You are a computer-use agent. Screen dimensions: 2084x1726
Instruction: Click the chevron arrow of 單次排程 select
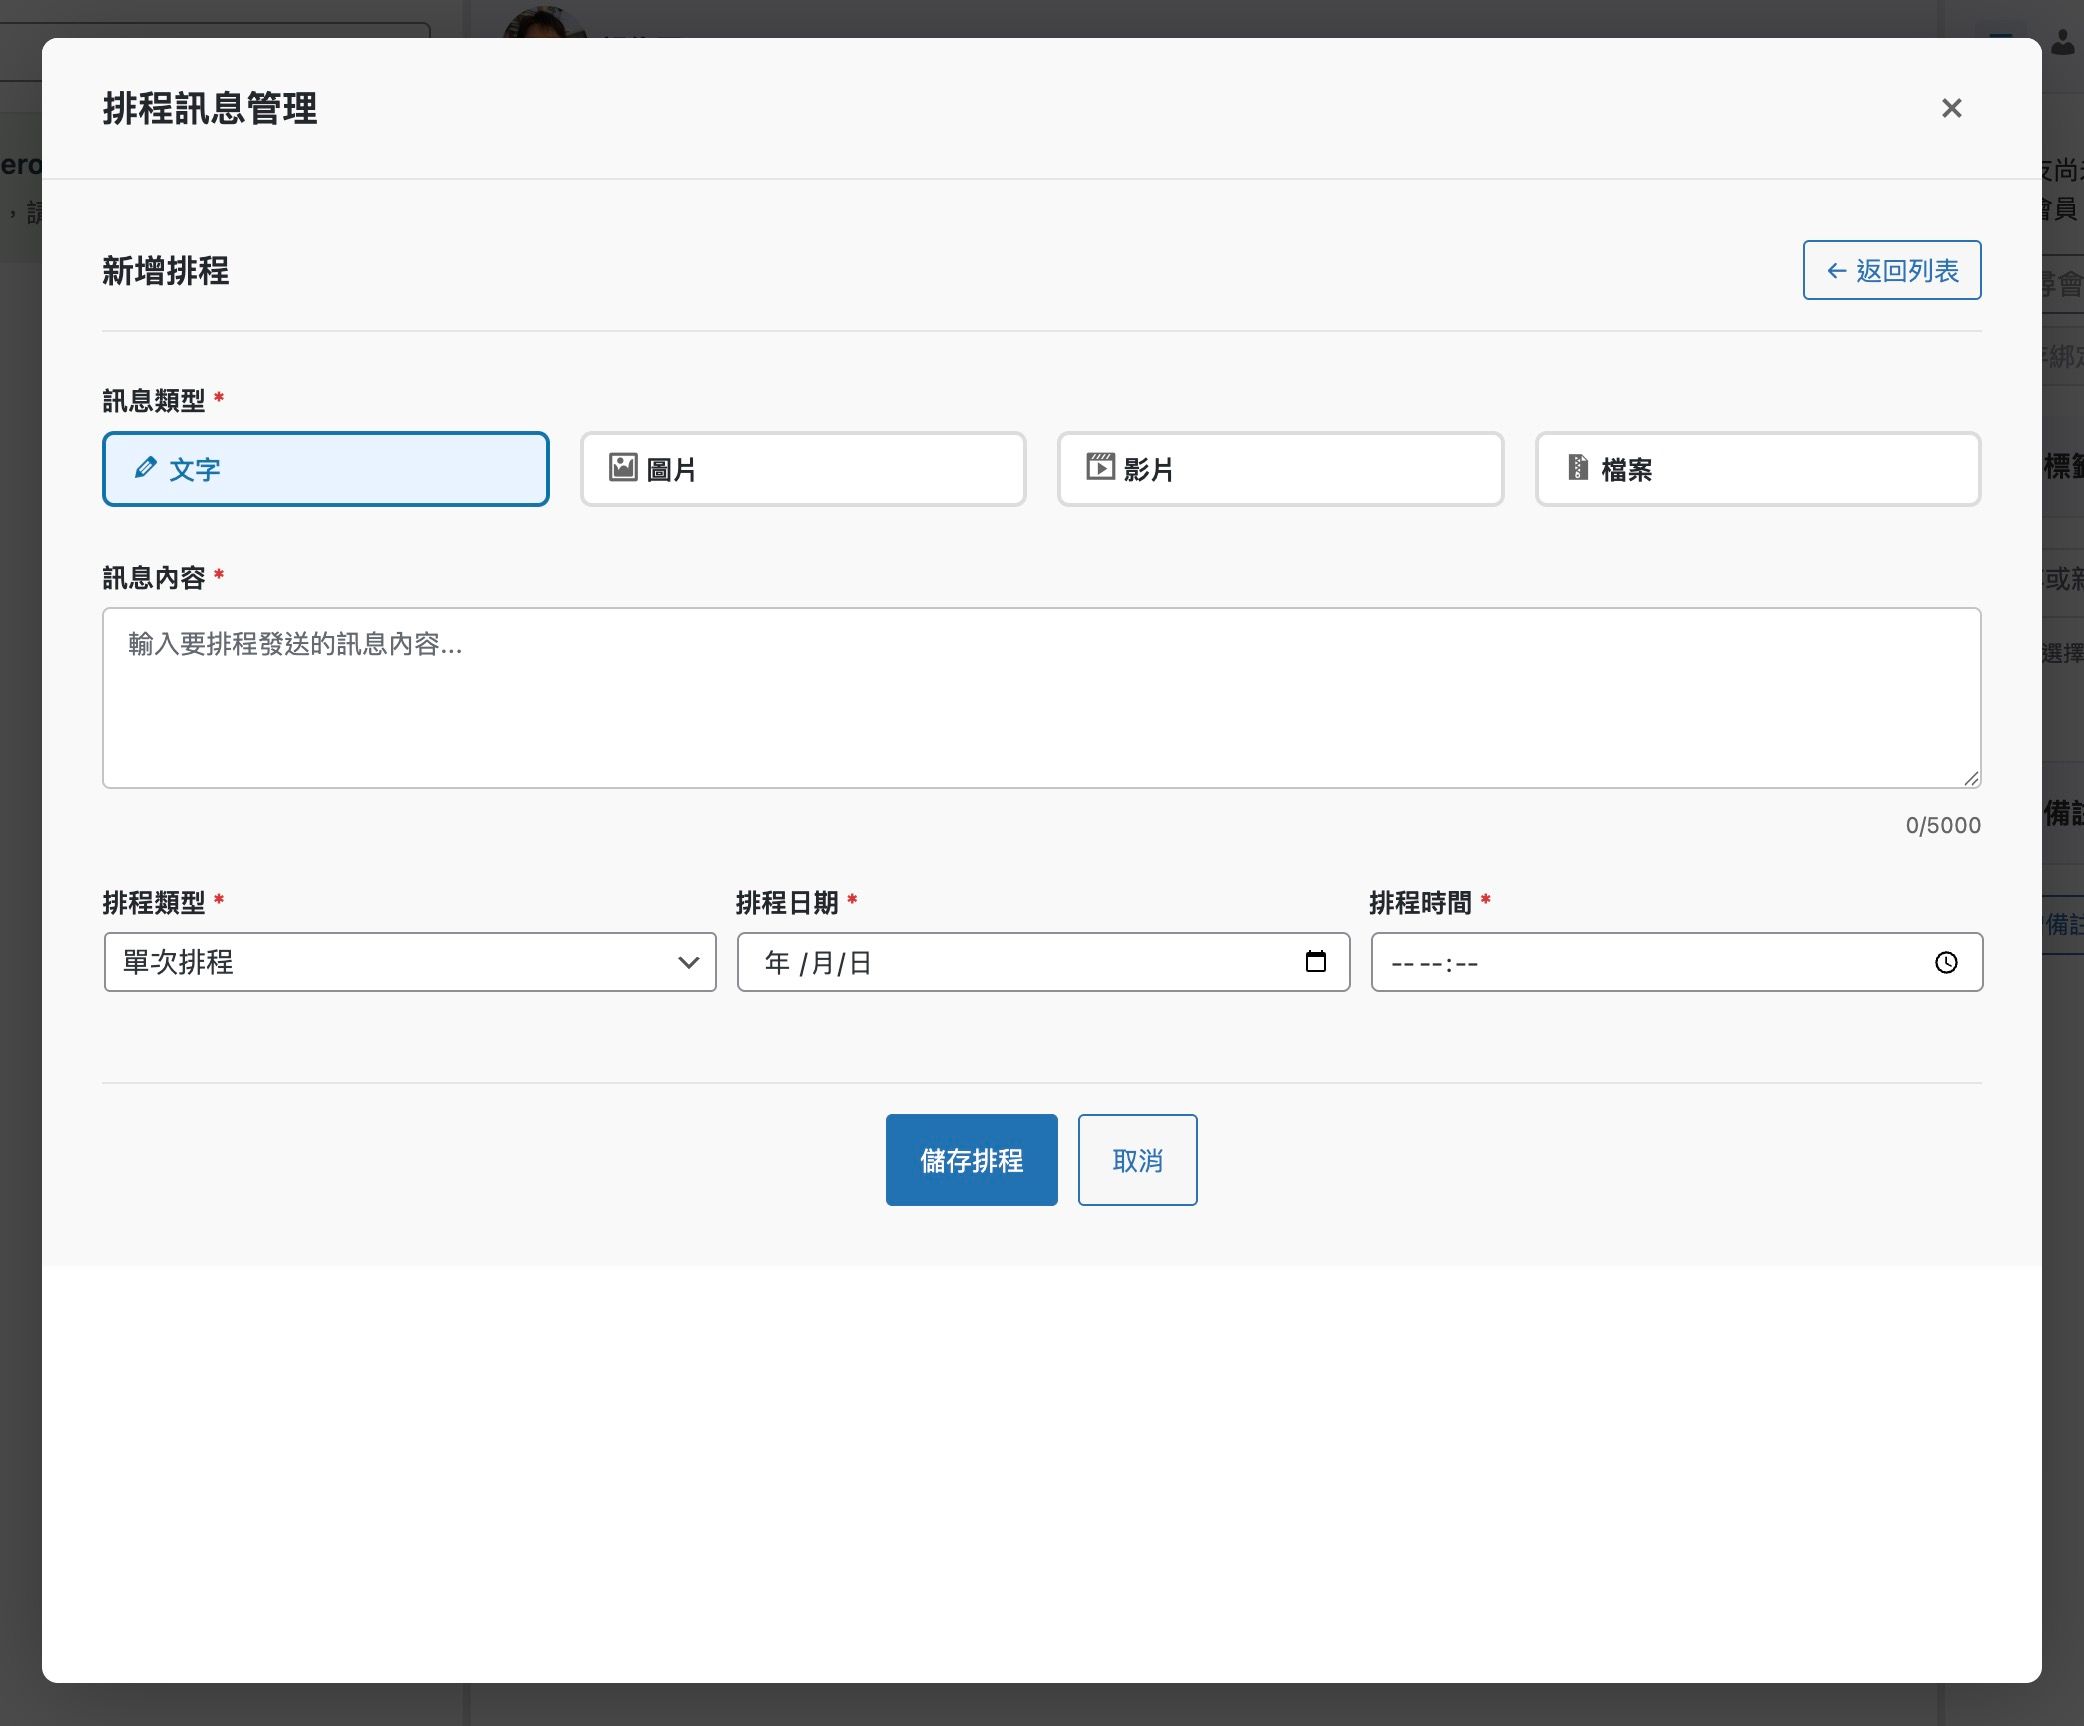click(688, 962)
